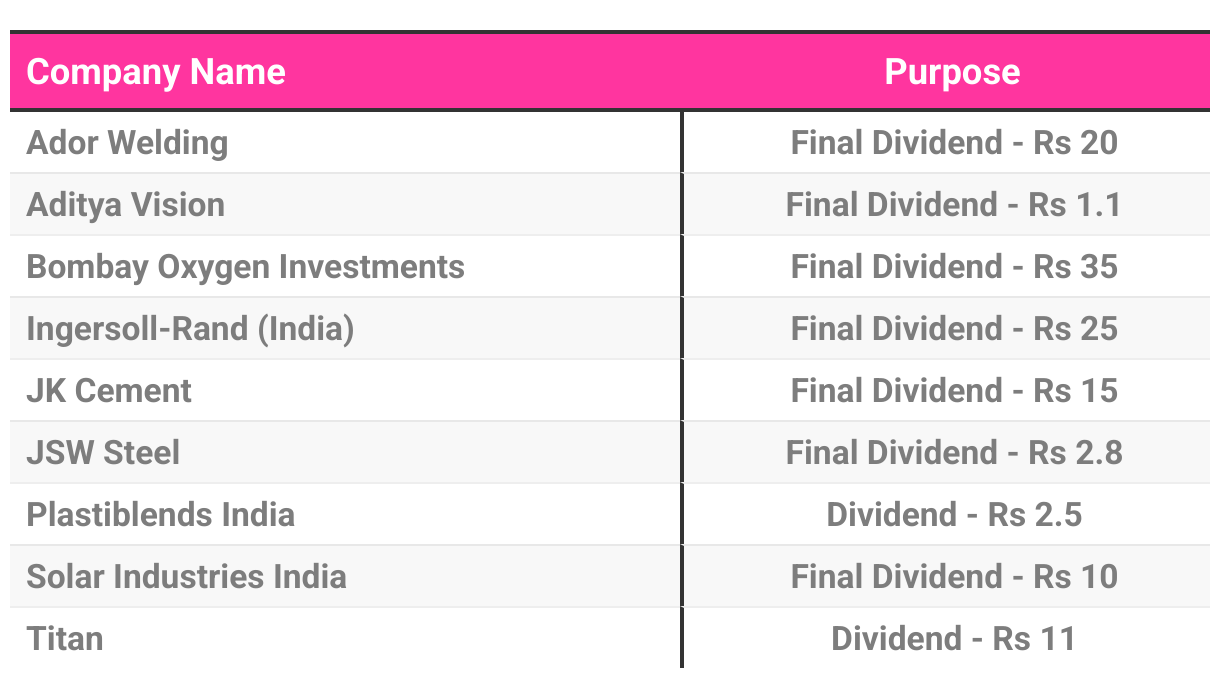This screenshot has height=678, width=1220.
Task: Click Final Dividend - Rs 35 cell
Action: pos(954,267)
